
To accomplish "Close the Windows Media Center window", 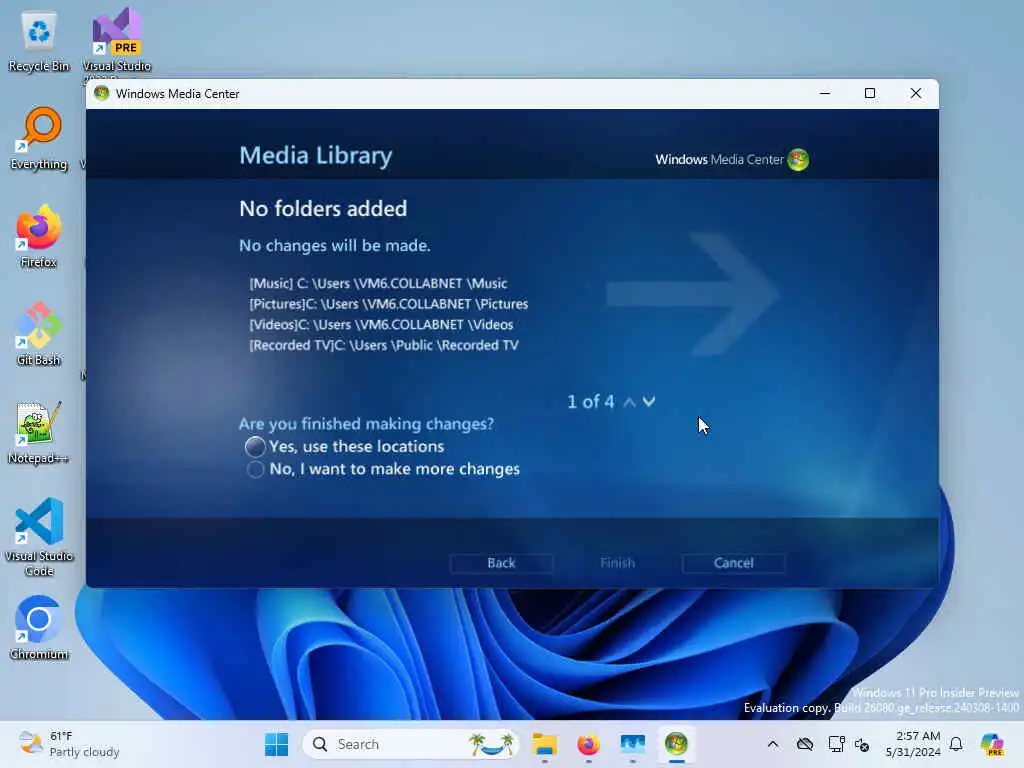I will (x=916, y=93).
